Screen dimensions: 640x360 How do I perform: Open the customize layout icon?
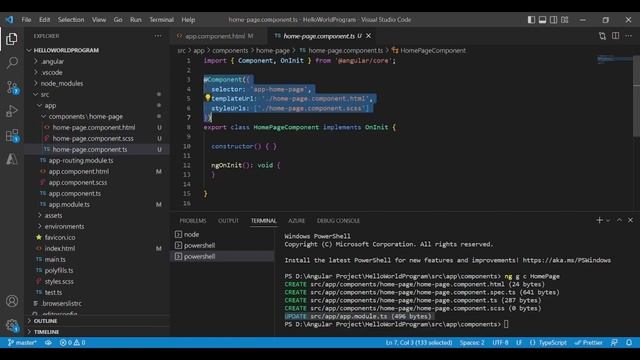(x=564, y=20)
